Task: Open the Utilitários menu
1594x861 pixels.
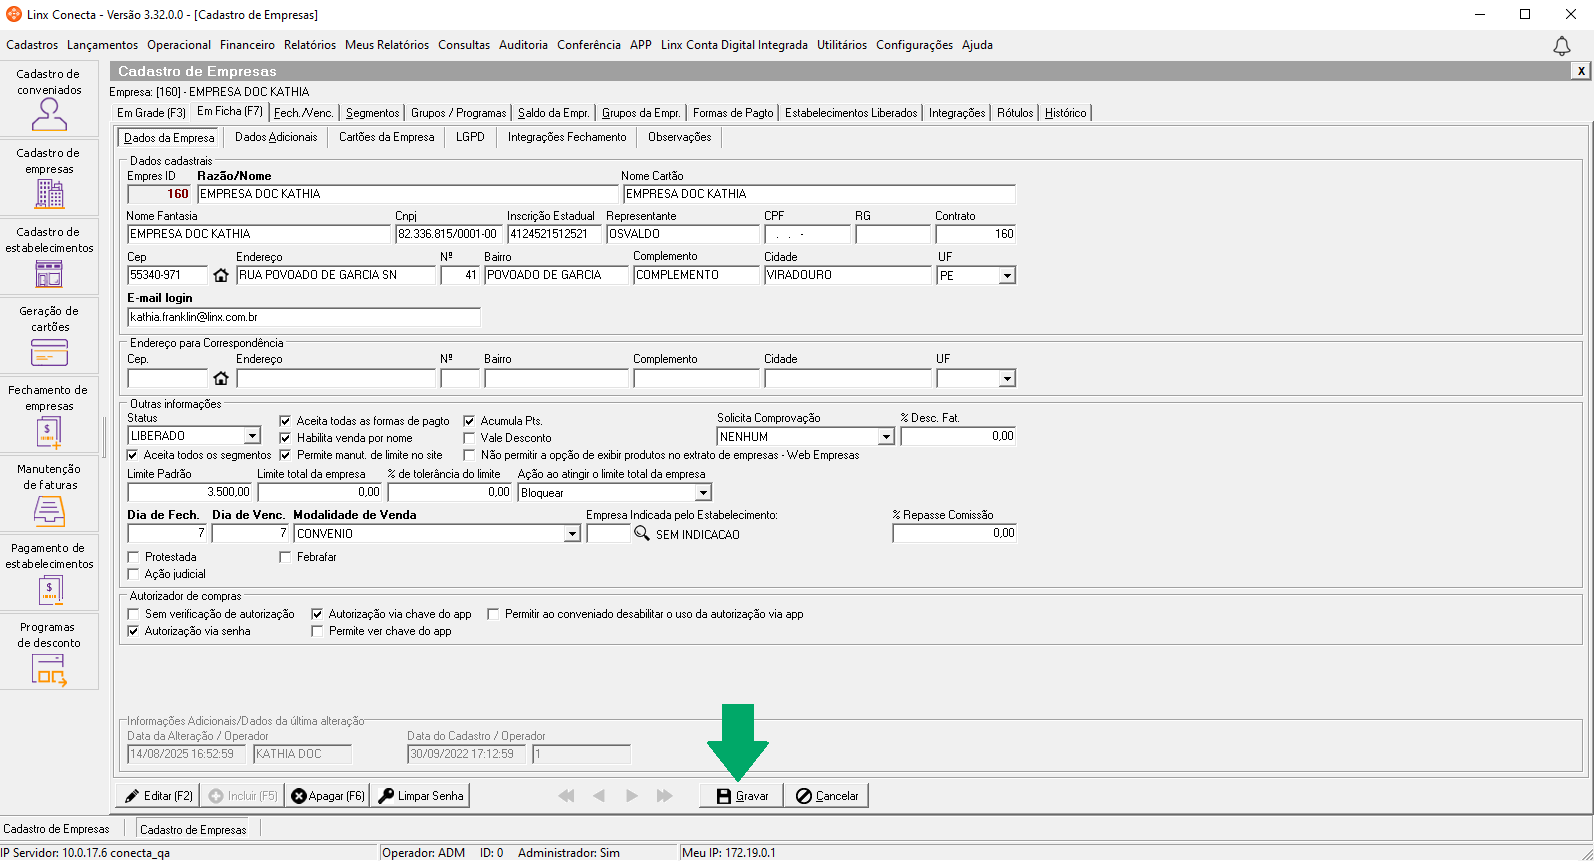Action: pos(842,45)
